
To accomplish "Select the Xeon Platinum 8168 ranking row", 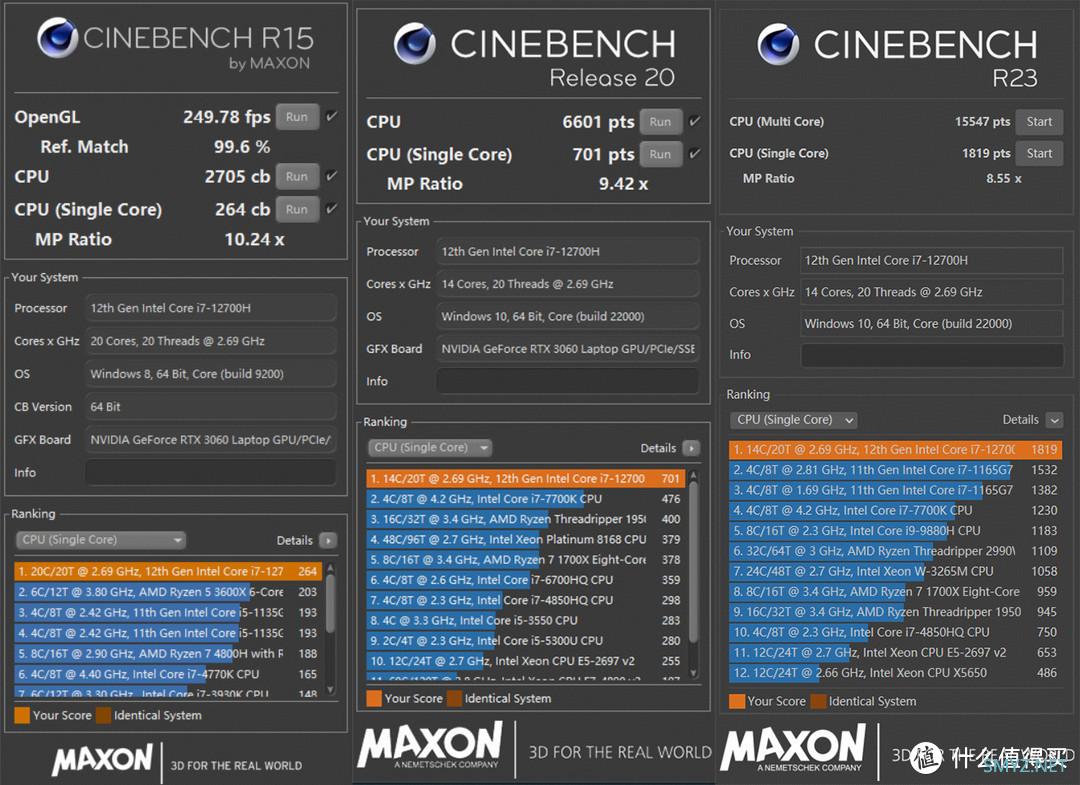I will tap(526, 539).
